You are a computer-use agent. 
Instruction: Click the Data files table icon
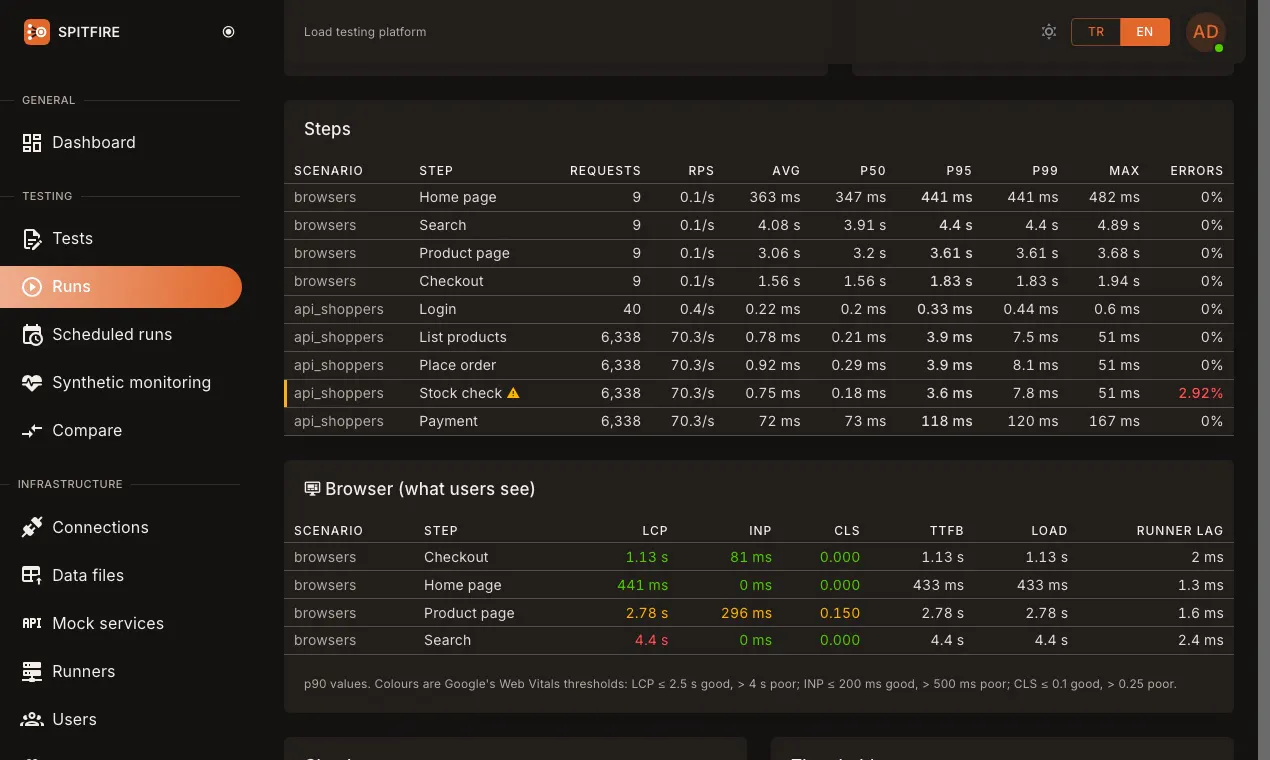(x=32, y=575)
